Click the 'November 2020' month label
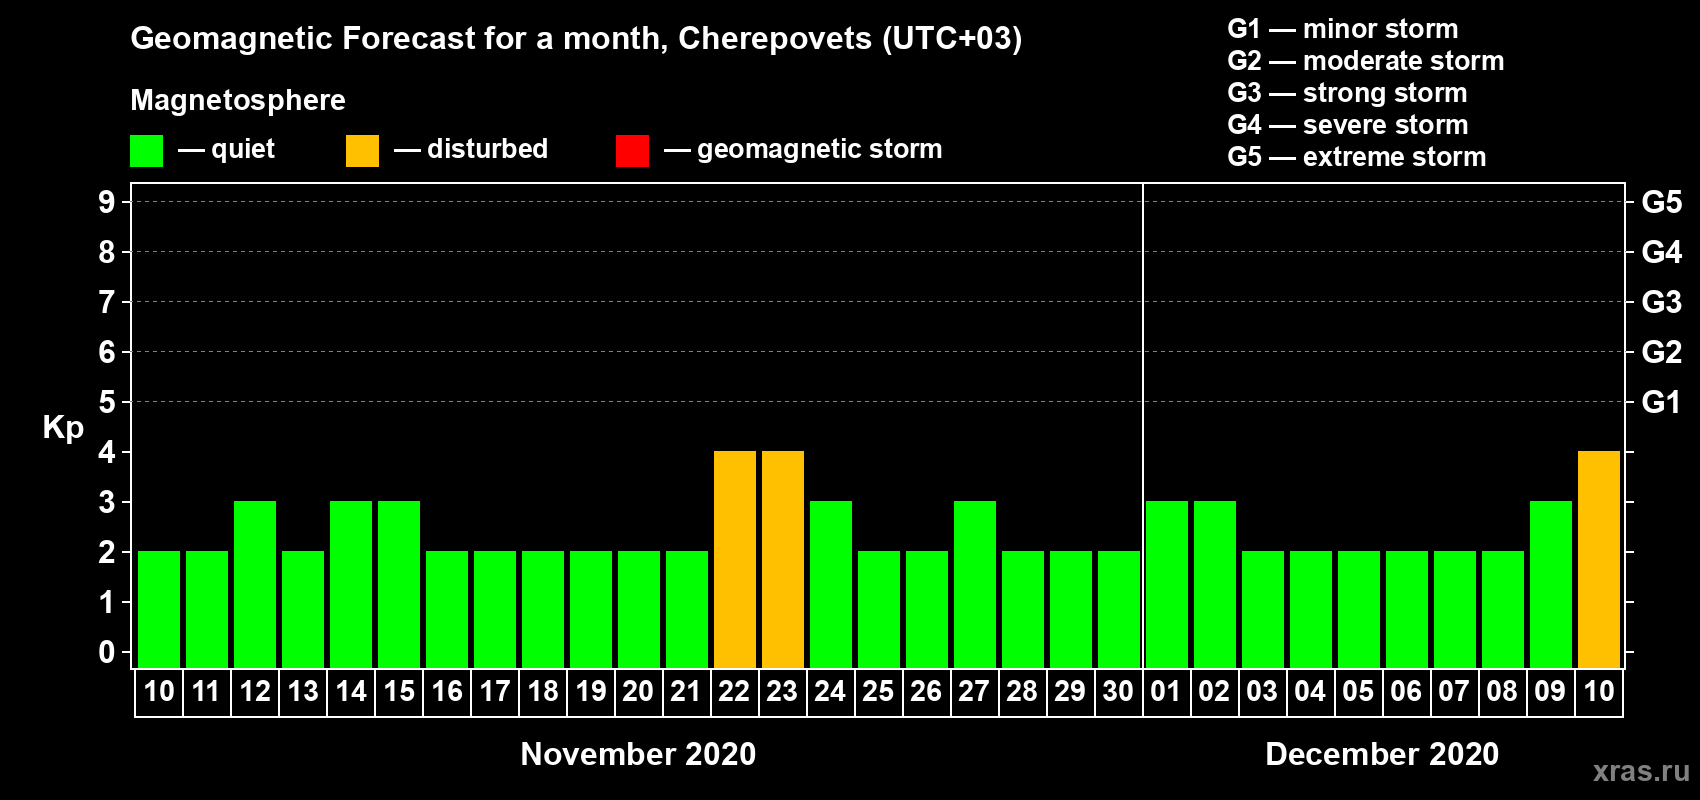Viewport: 1700px width, 800px height. click(638, 754)
